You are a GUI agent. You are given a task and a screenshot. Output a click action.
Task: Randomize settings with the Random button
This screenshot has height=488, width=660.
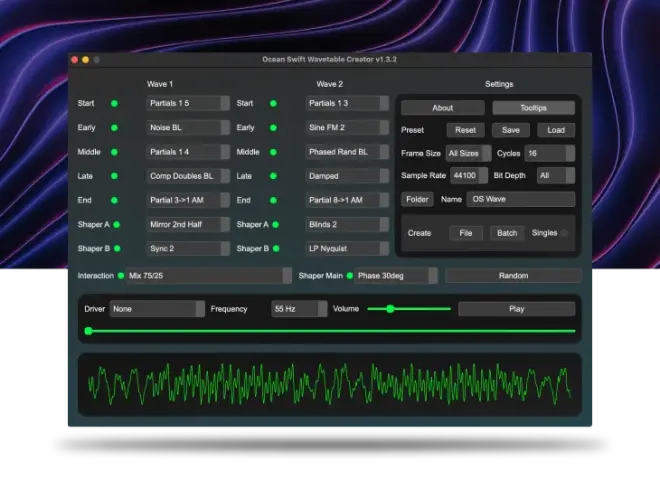(514, 276)
